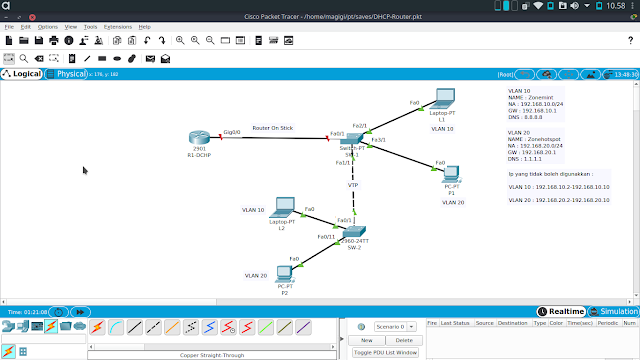Screen dimensions: 640x360
Task: Switch to the Physical workspace tab
Action: click(67, 74)
